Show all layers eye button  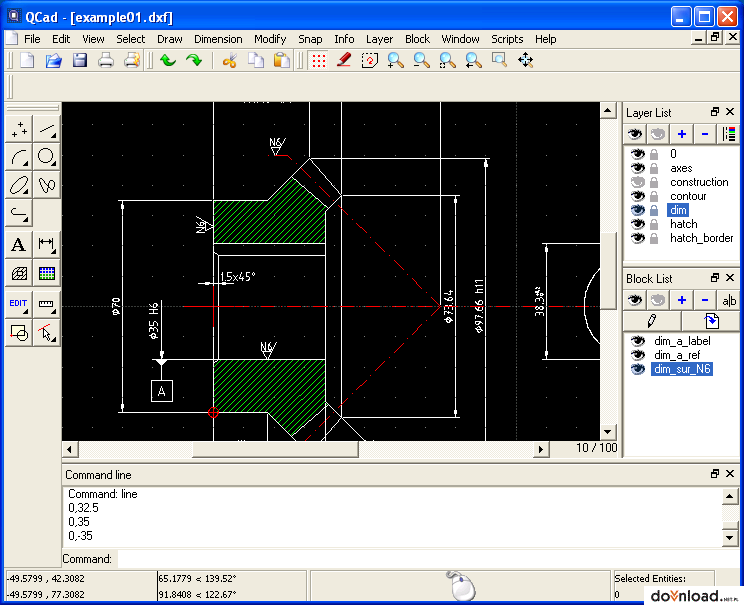[635, 134]
